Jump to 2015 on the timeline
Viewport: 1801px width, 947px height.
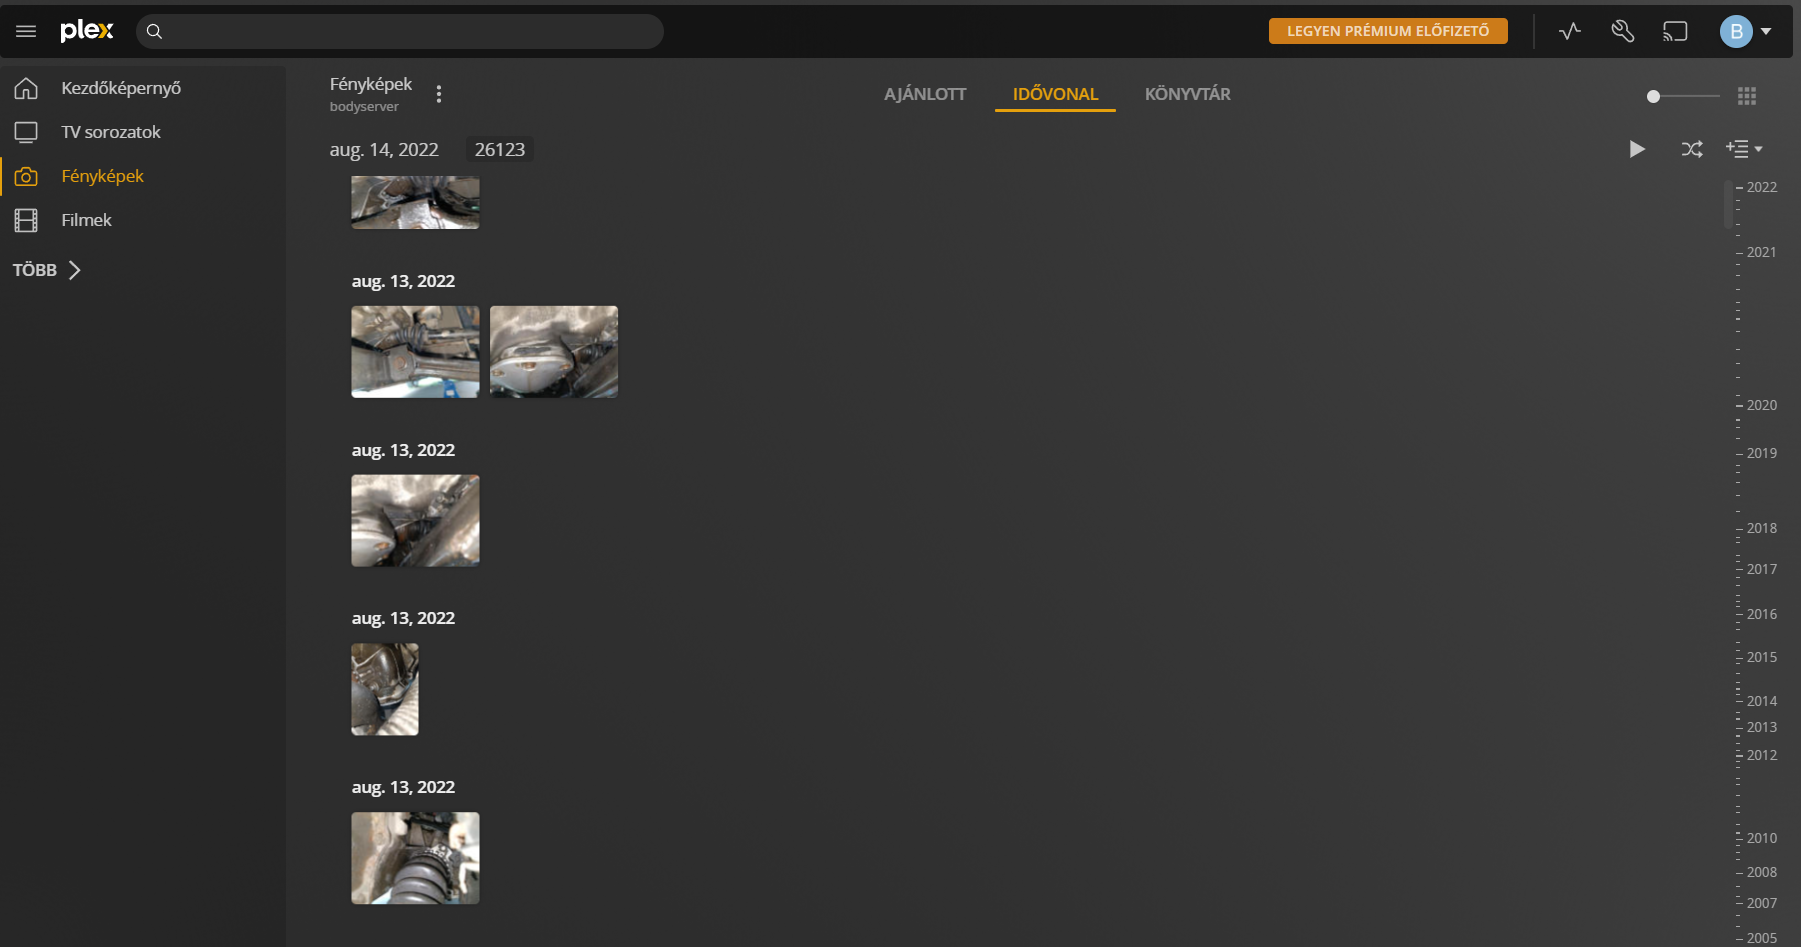1761,657
